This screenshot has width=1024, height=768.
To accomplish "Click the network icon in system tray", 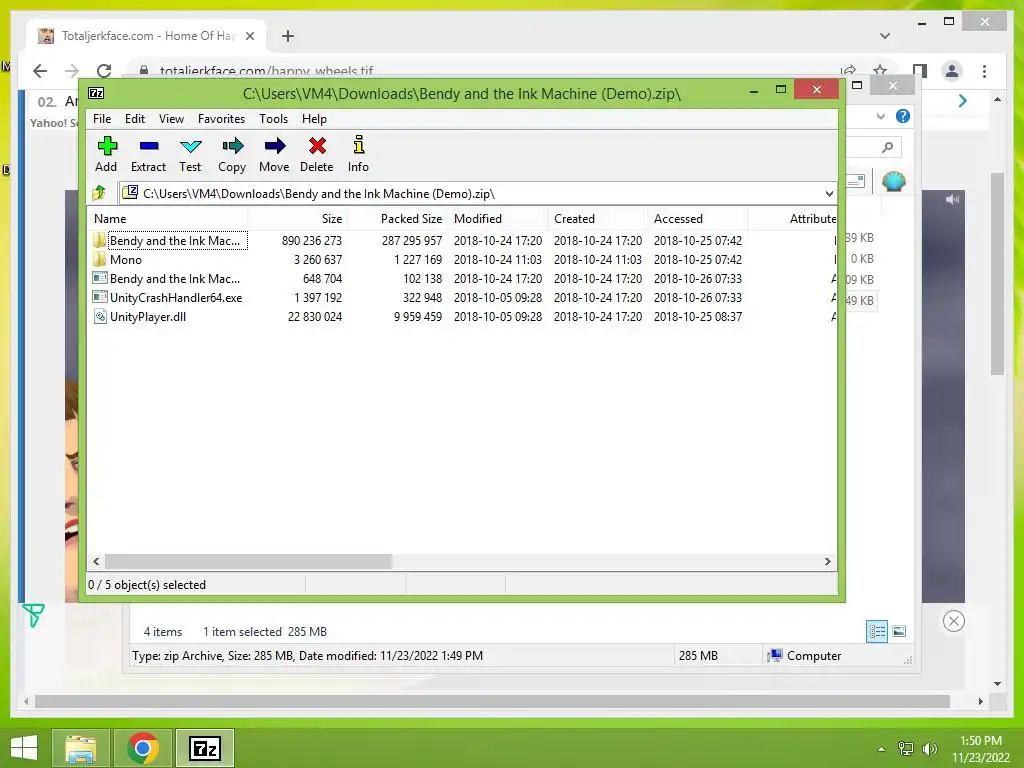I will [906, 749].
